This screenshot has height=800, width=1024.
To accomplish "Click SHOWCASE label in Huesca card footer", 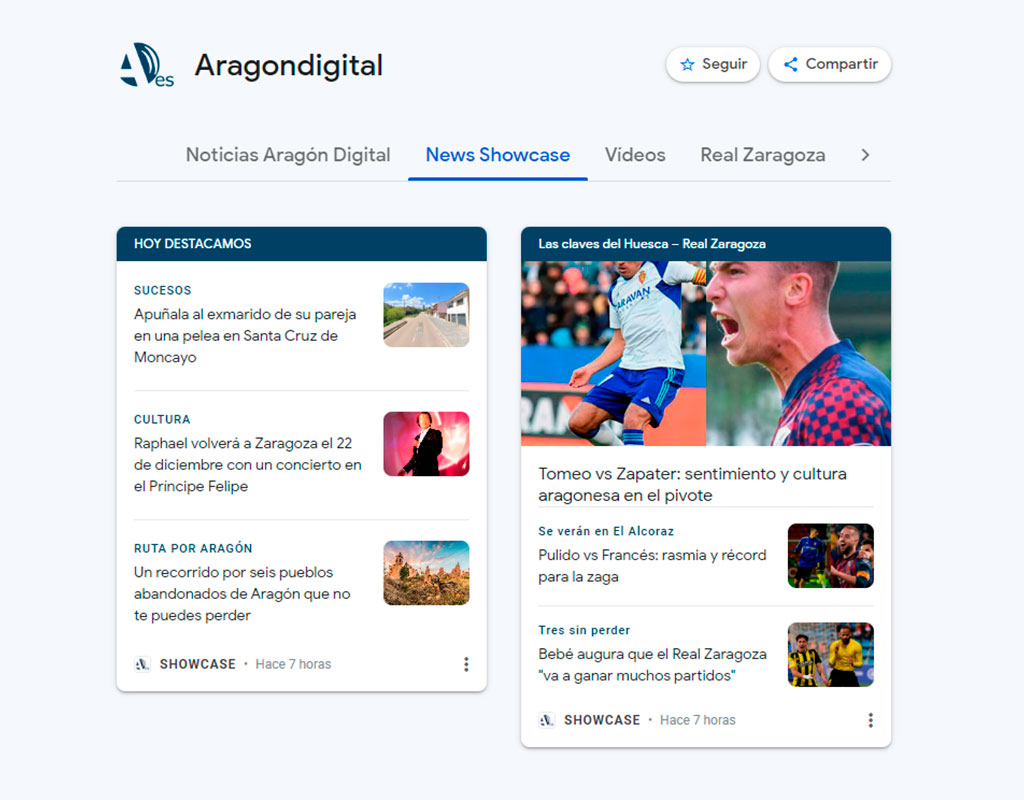I will tap(602, 720).
